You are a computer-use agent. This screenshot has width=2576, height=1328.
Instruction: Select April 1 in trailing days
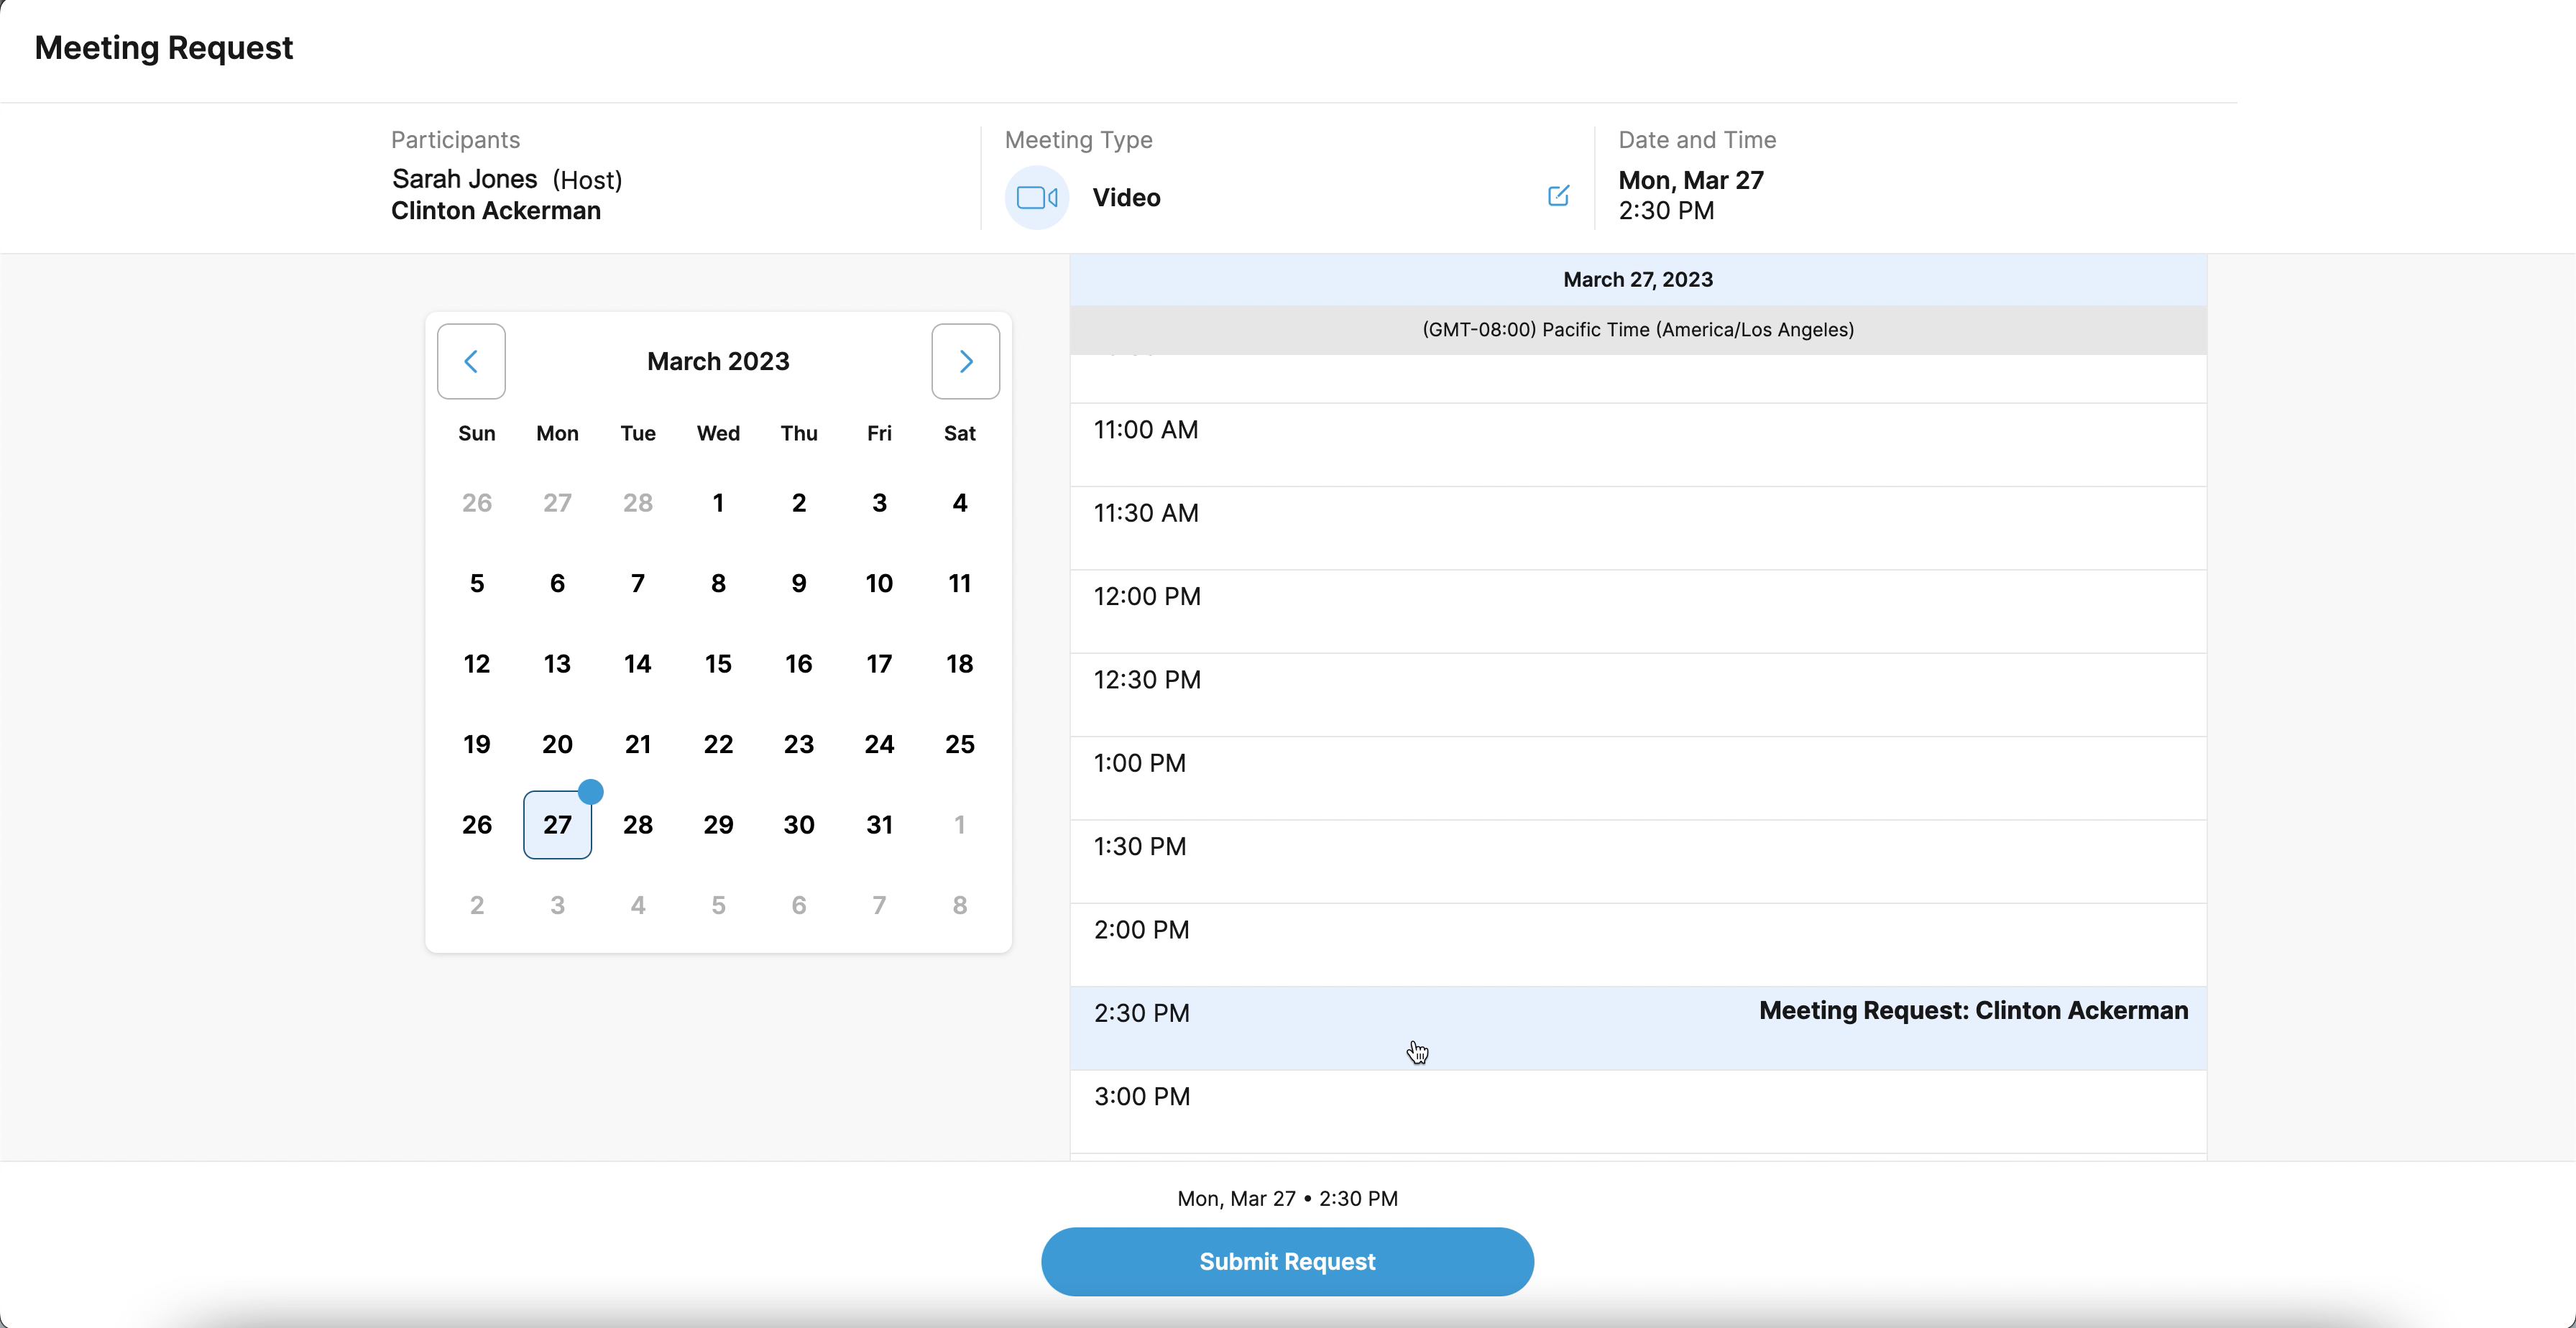pos(959,825)
